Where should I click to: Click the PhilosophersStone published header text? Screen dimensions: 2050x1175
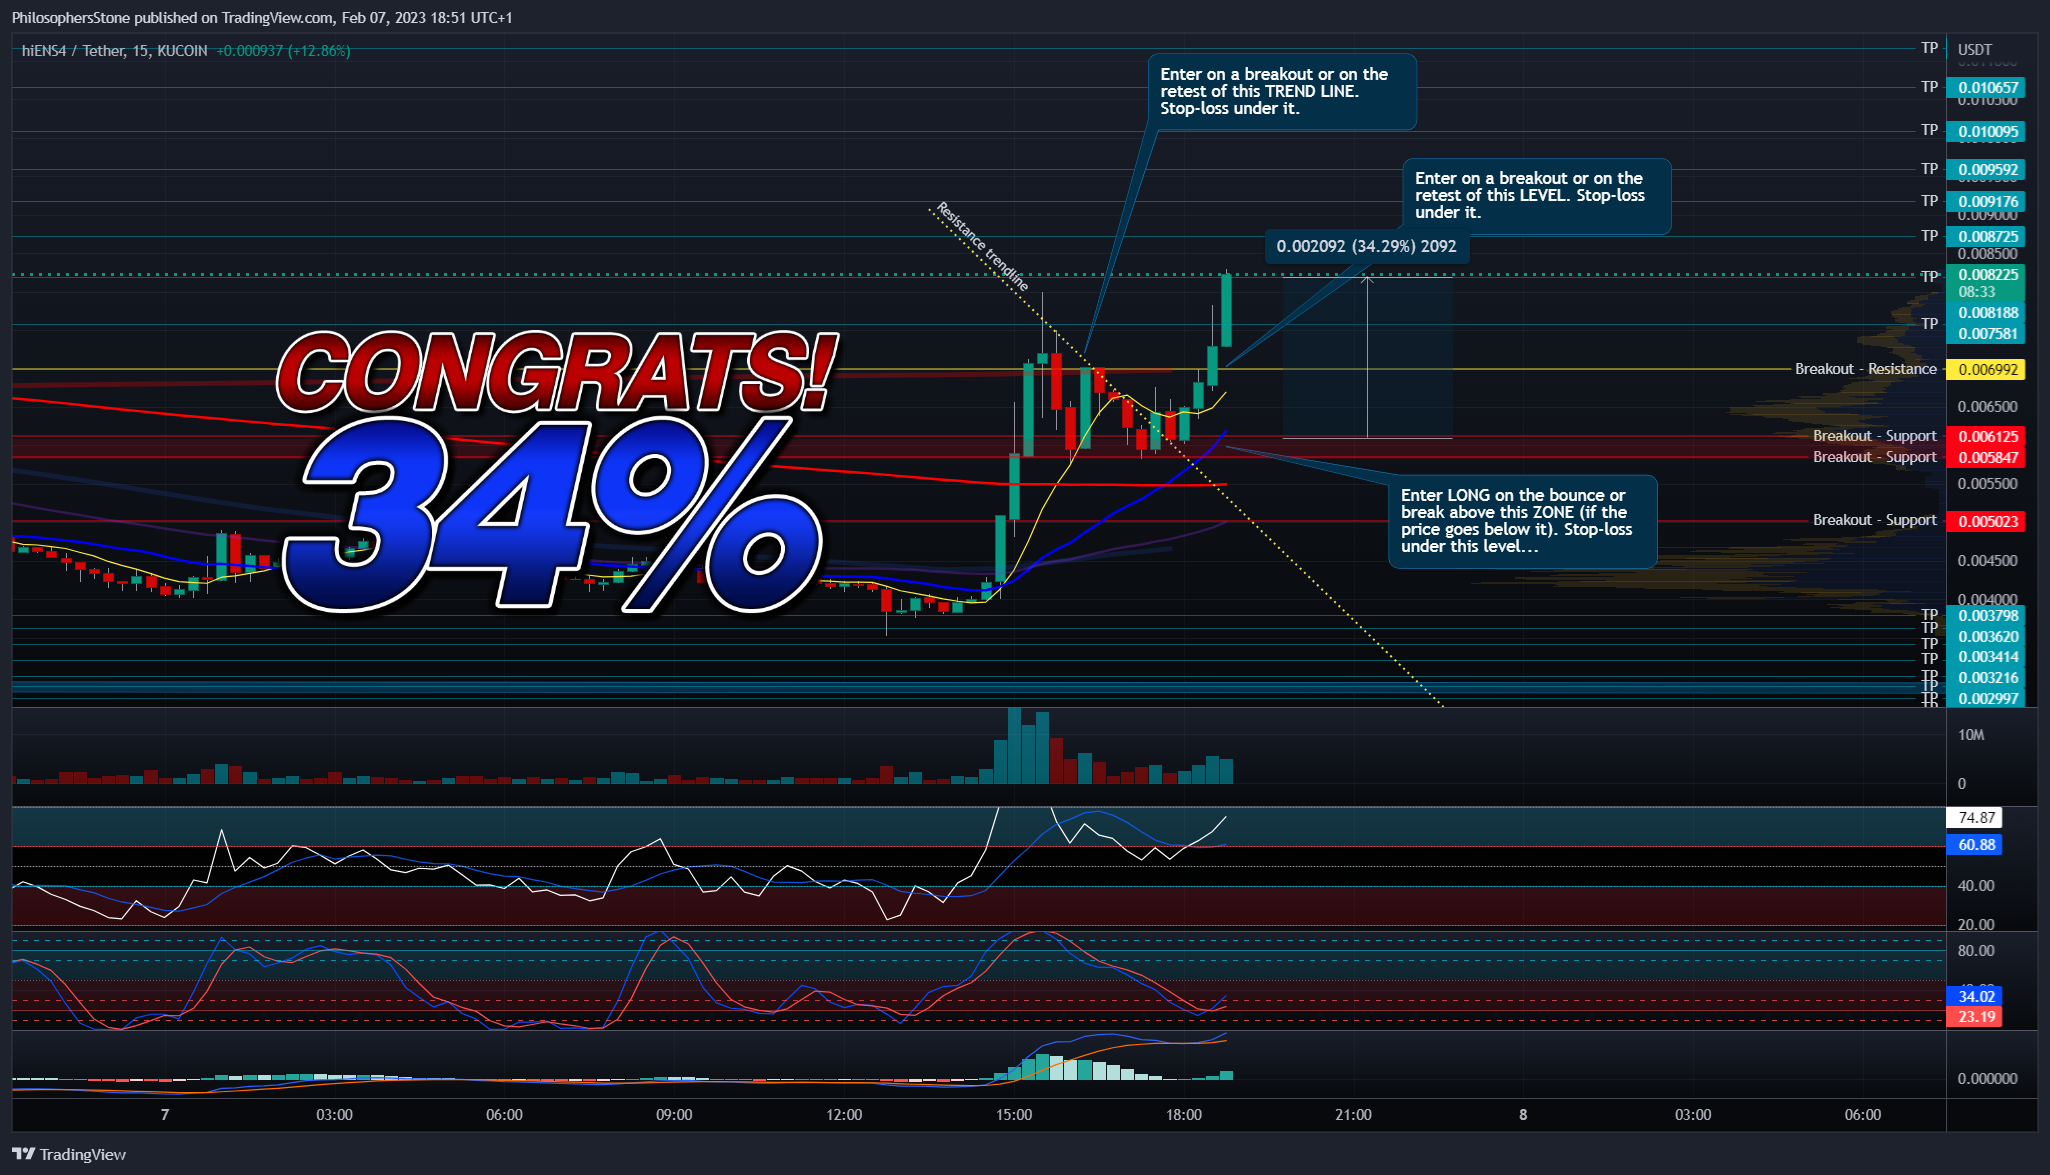(262, 17)
